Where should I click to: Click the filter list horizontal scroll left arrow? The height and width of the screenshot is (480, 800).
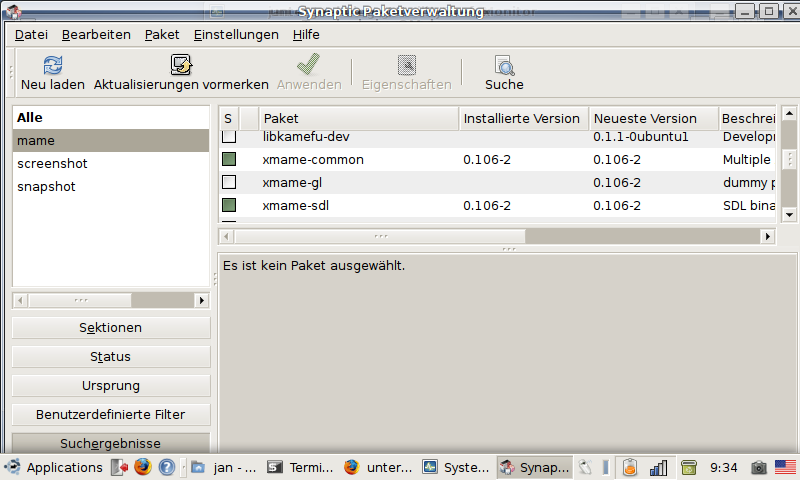tap(20, 300)
